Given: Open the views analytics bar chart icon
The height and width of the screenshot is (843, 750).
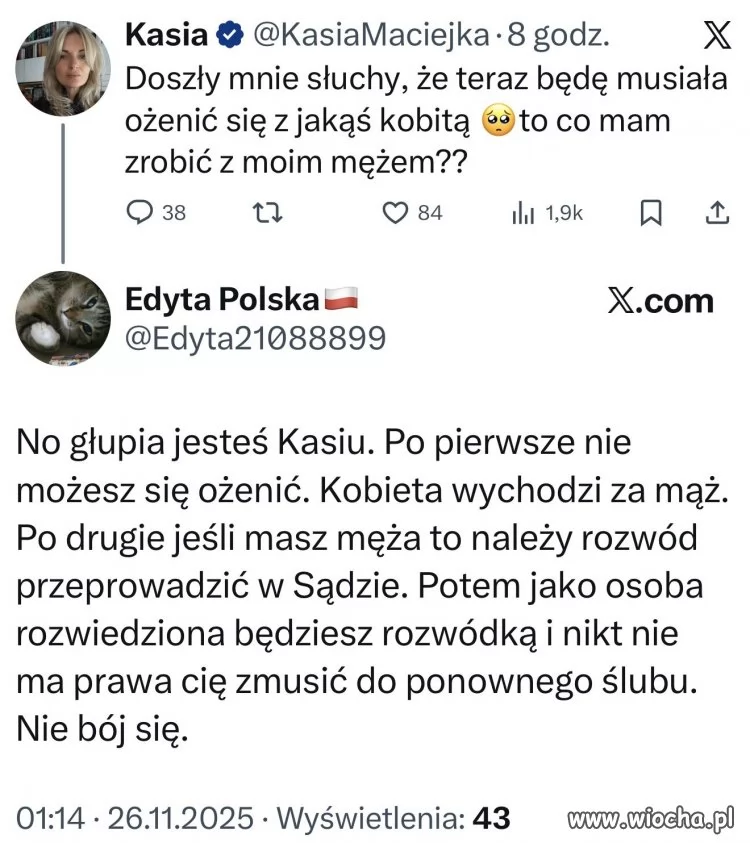Looking at the screenshot, I should 524,213.
